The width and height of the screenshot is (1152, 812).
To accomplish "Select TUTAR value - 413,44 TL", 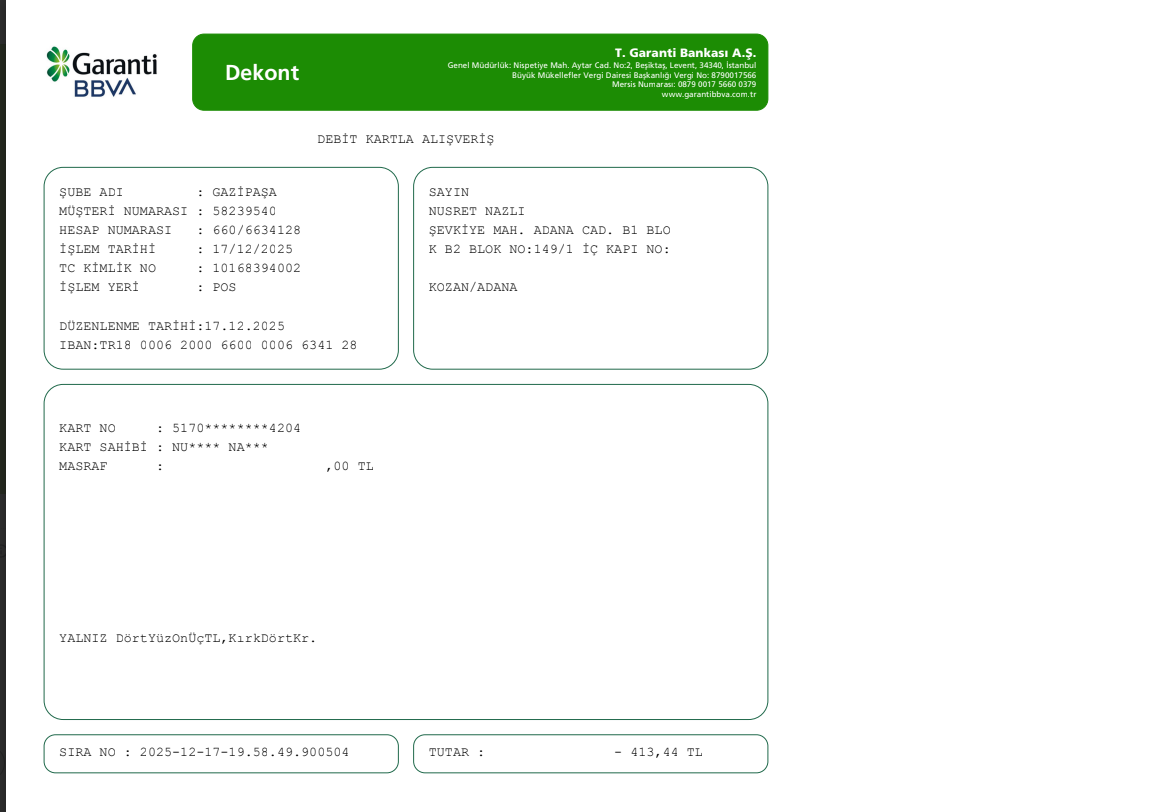I will (x=658, y=752).
